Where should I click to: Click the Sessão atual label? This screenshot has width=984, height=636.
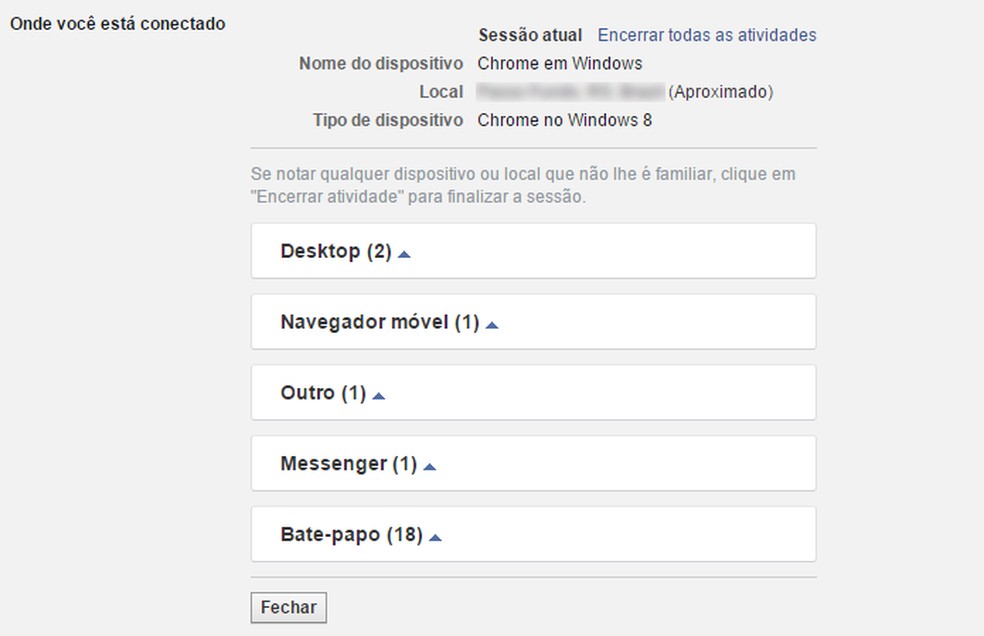(x=530, y=35)
